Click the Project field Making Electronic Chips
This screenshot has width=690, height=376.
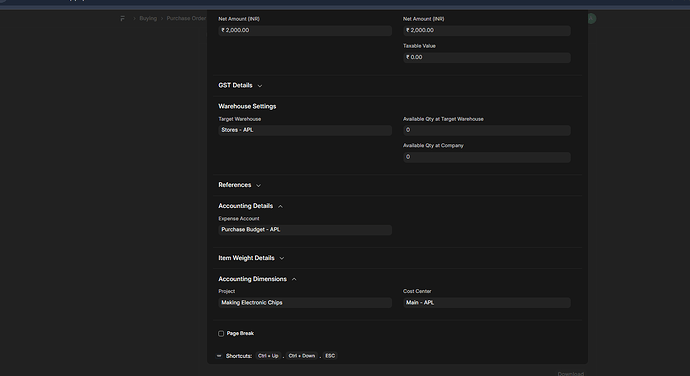[305, 302]
